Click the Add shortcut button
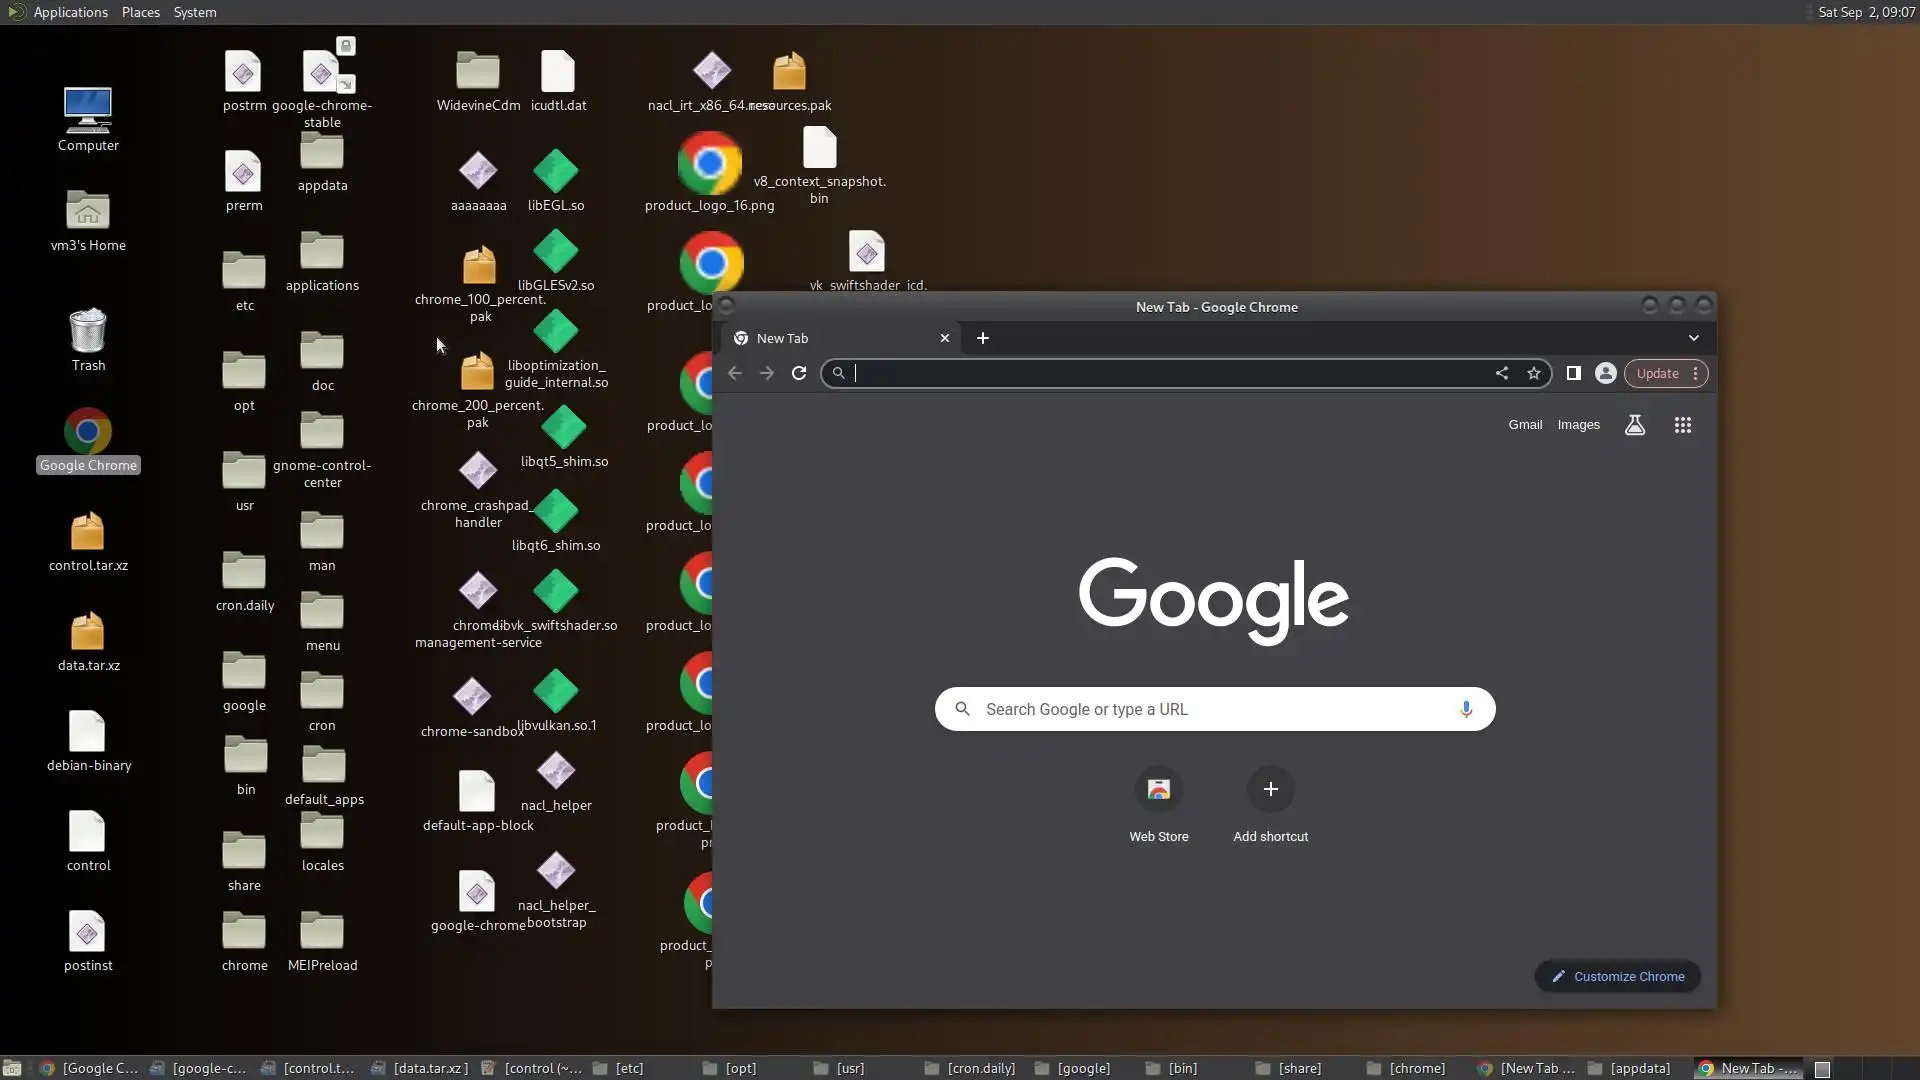1920x1080 pixels. click(1270, 790)
